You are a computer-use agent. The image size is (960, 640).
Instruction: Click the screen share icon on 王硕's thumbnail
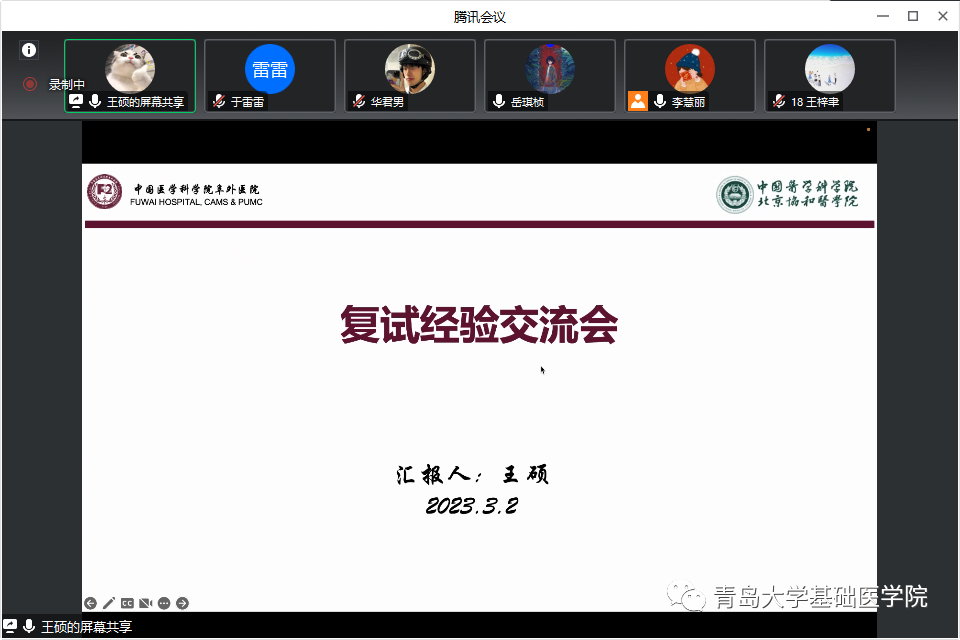76,100
